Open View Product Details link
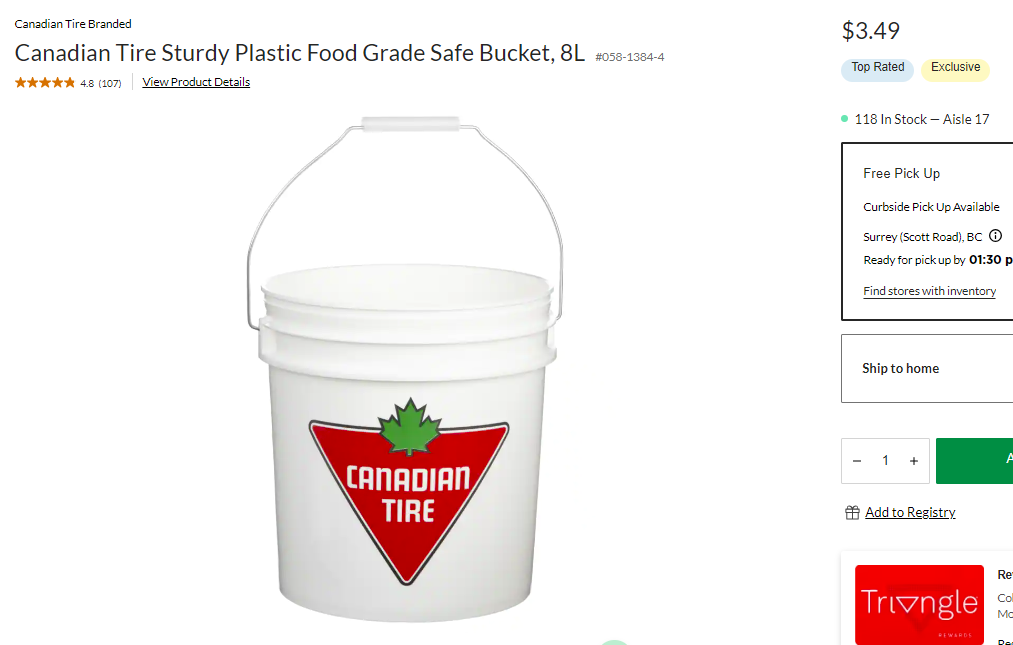Image resolution: width=1013 pixels, height=645 pixels. point(196,82)
